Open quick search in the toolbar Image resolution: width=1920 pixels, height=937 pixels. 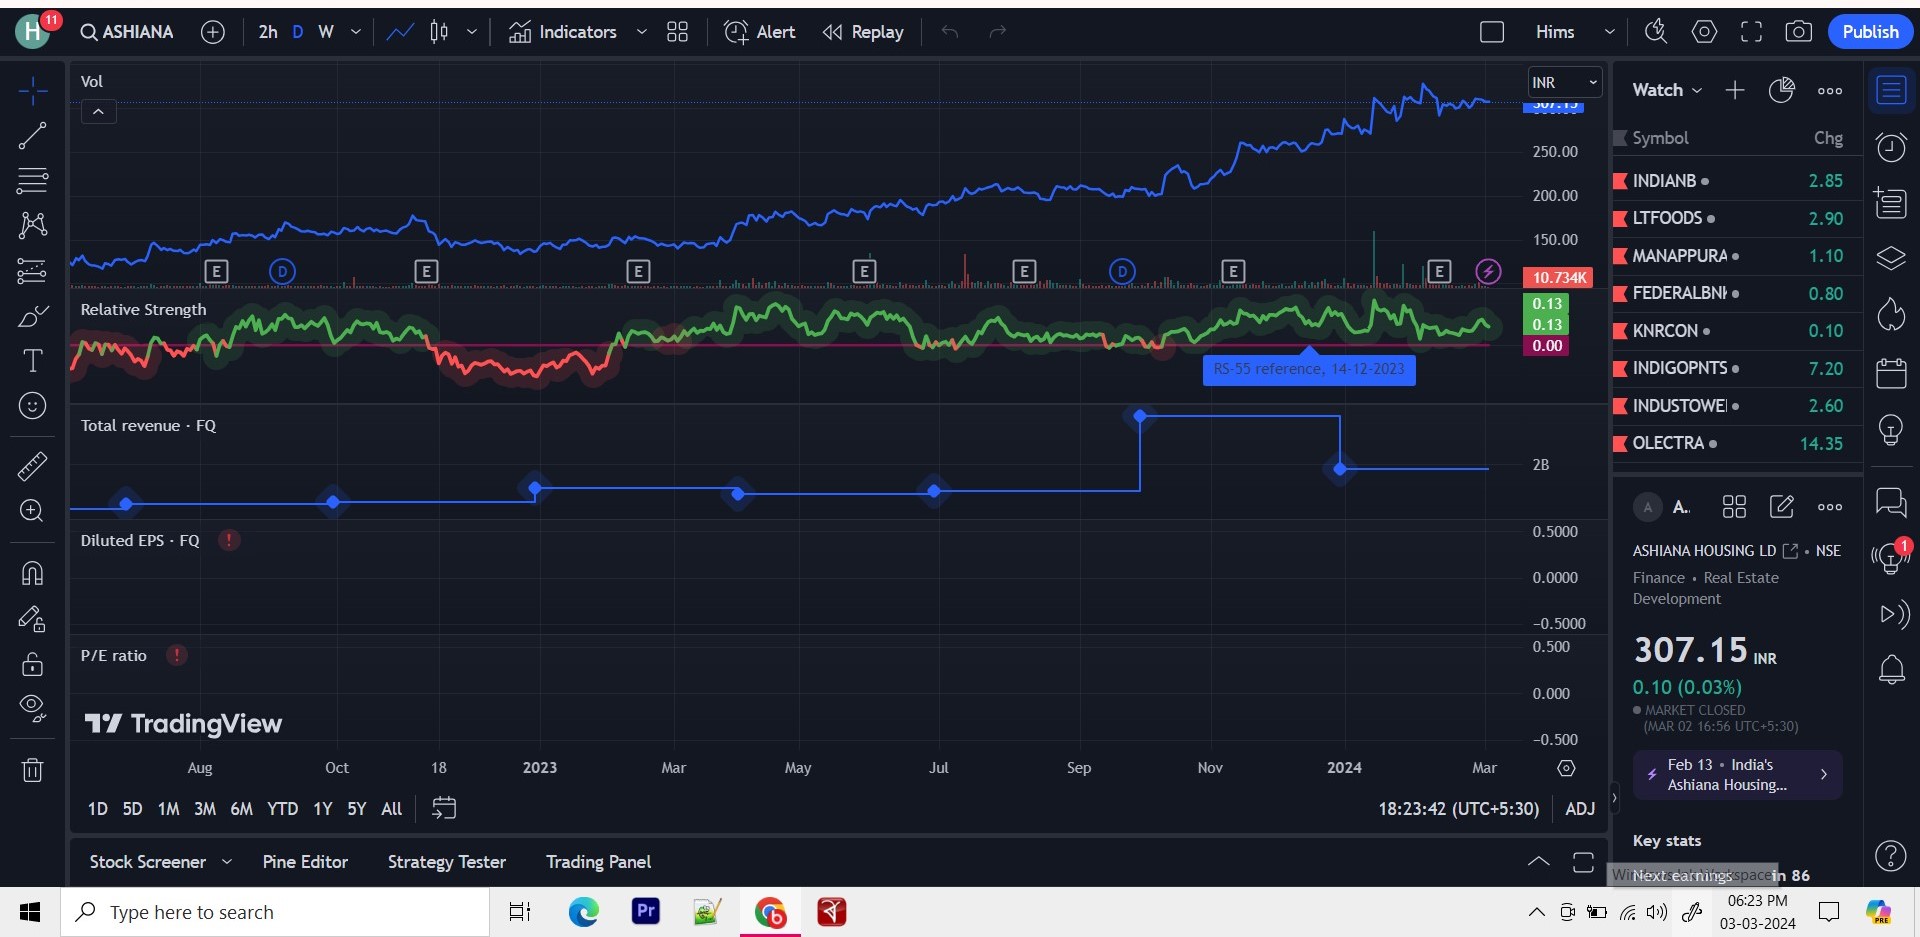pyautogui.click(x=1656, y=32)
